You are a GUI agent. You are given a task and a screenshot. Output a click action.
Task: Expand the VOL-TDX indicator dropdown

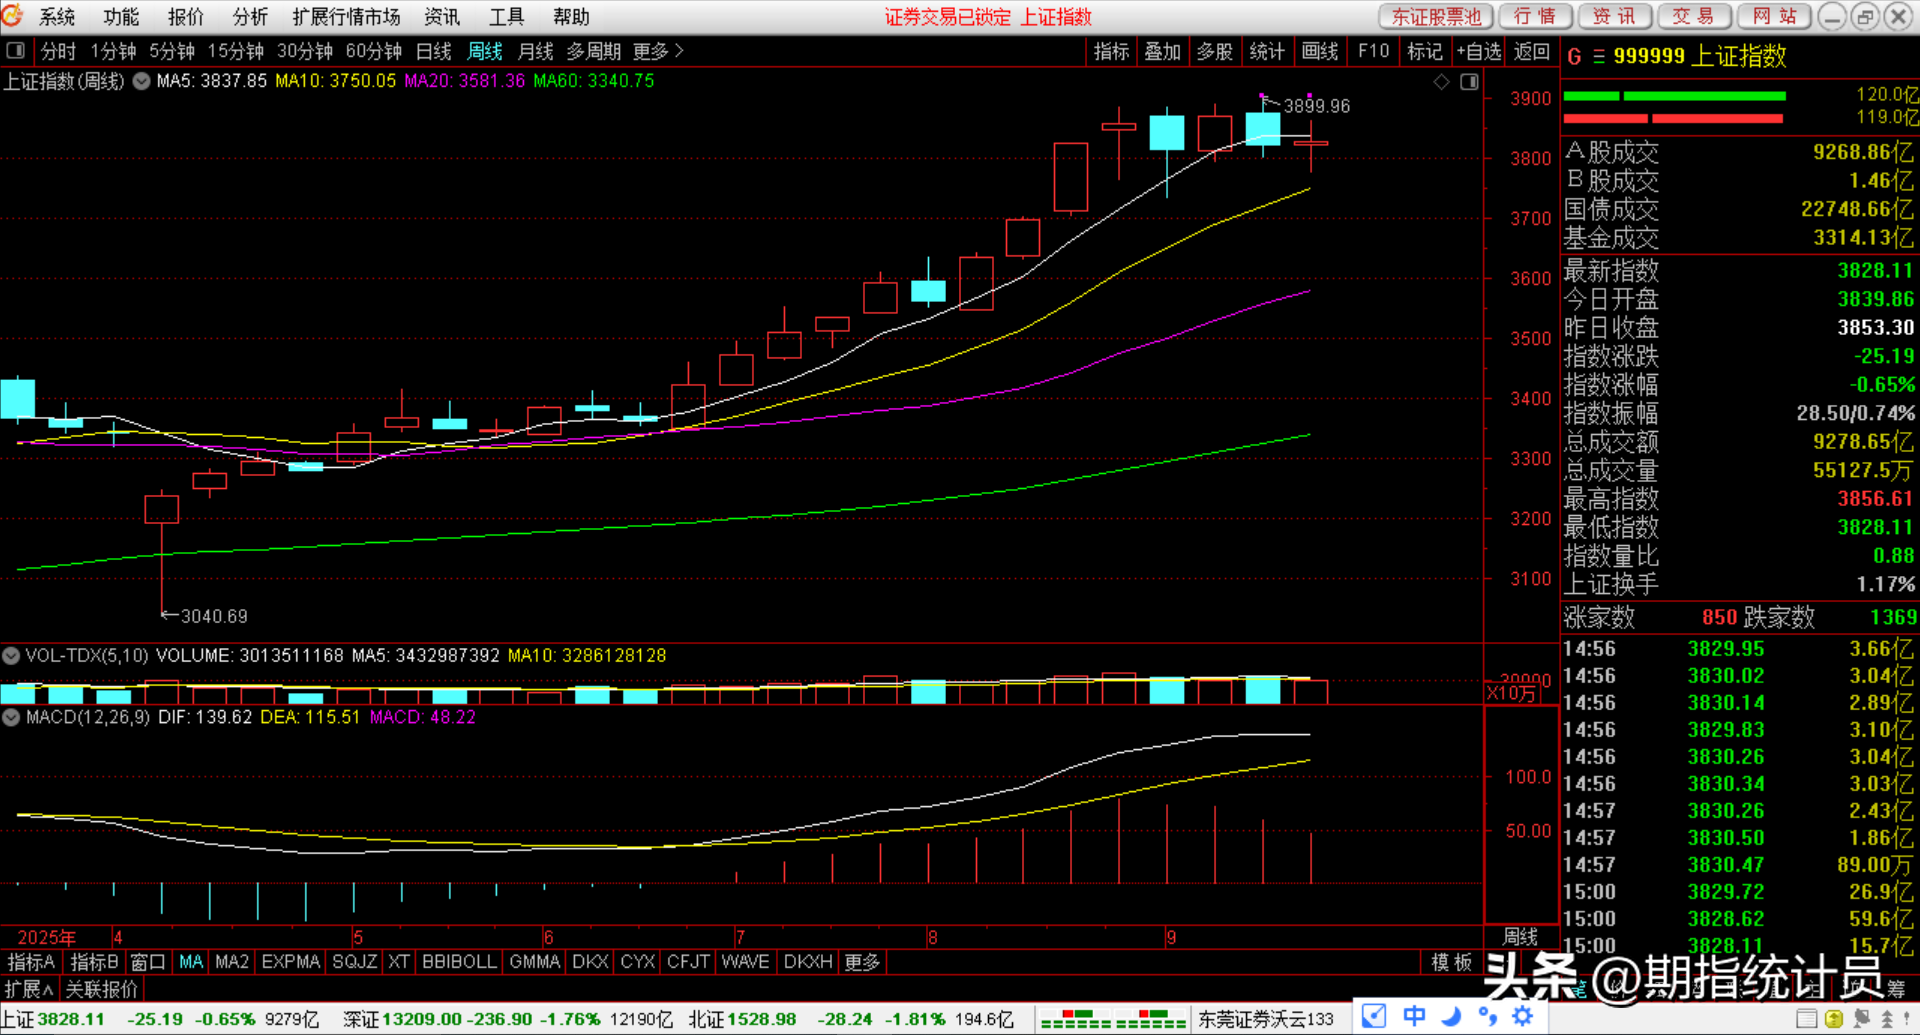11,656
